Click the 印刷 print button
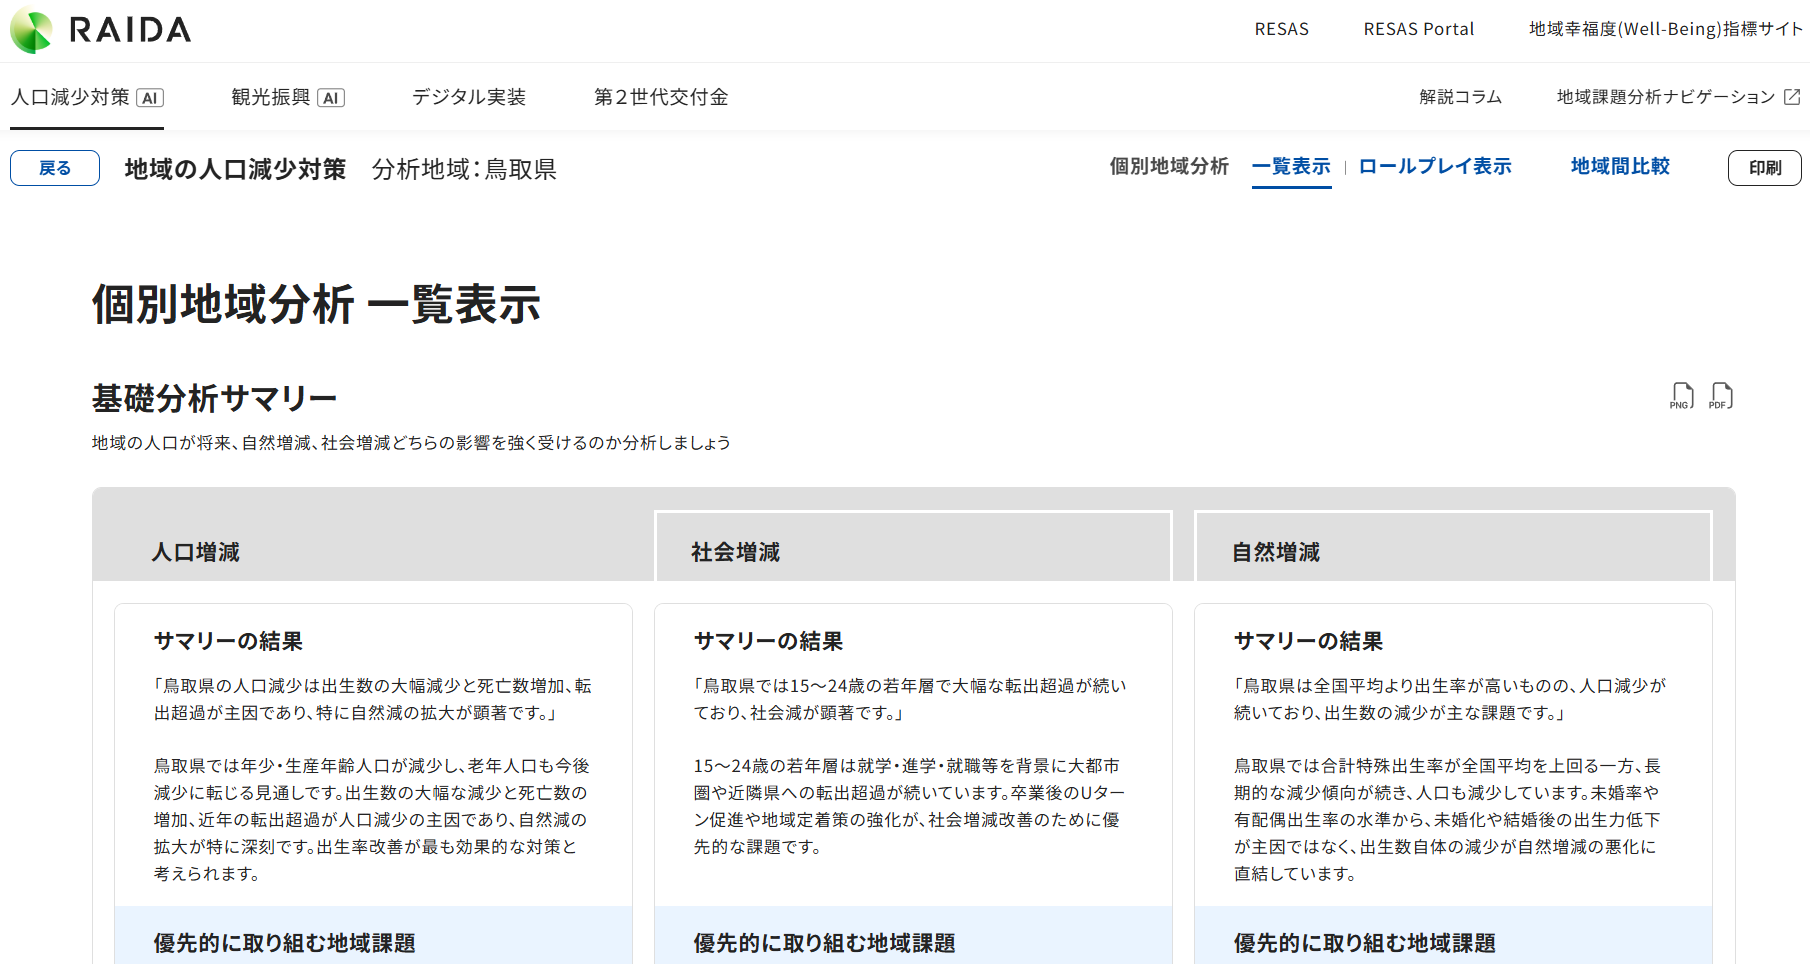This screenshot has width=1810, height=964. [x=1764, y=168]
